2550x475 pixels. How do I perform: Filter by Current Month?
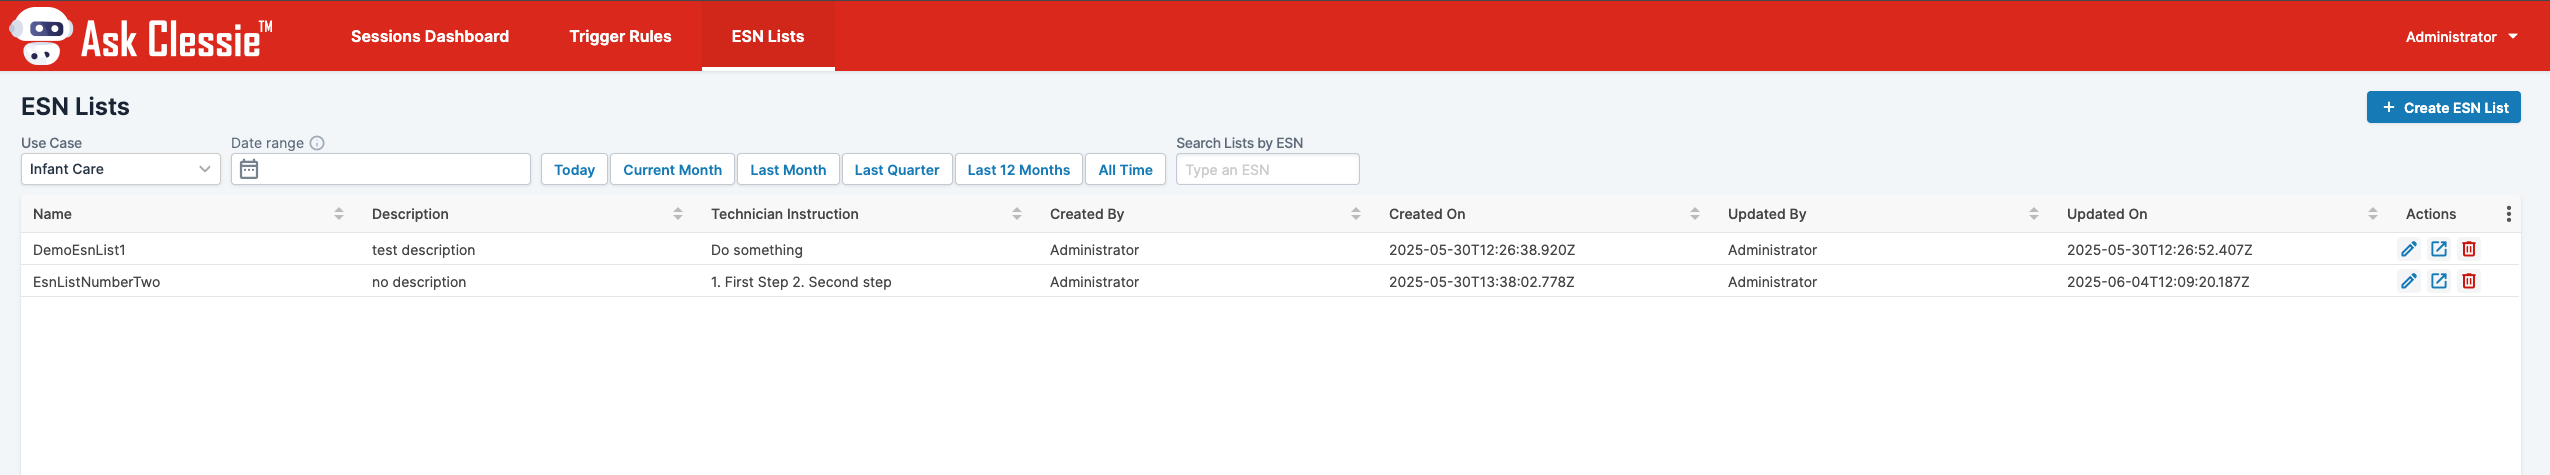(x=672, y=169)
